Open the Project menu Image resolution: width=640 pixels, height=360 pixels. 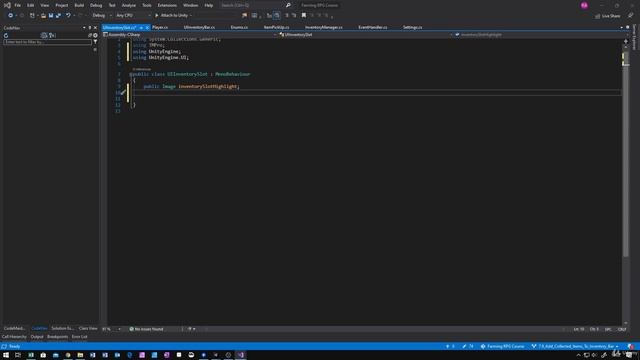[x=62, y=5]
